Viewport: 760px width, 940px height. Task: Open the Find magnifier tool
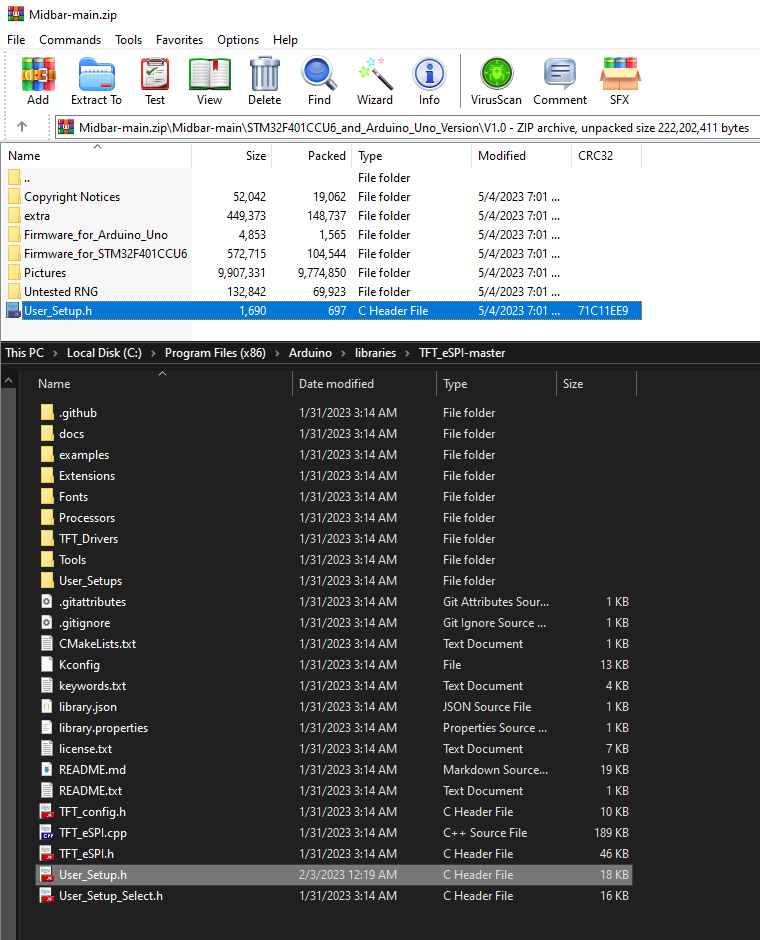point(319,74)
